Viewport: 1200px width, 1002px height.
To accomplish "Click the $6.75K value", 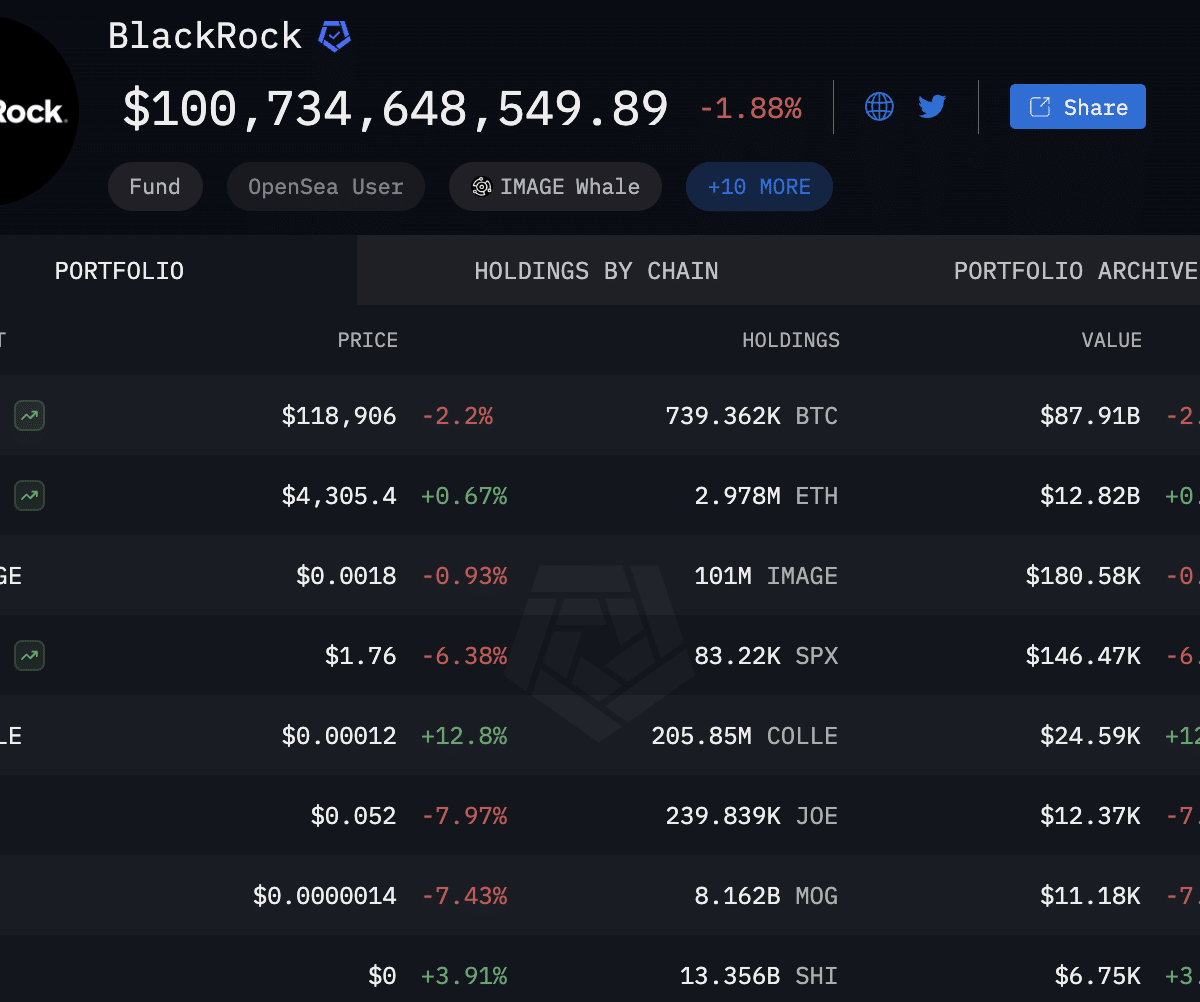I will (x=1097, y=976).
